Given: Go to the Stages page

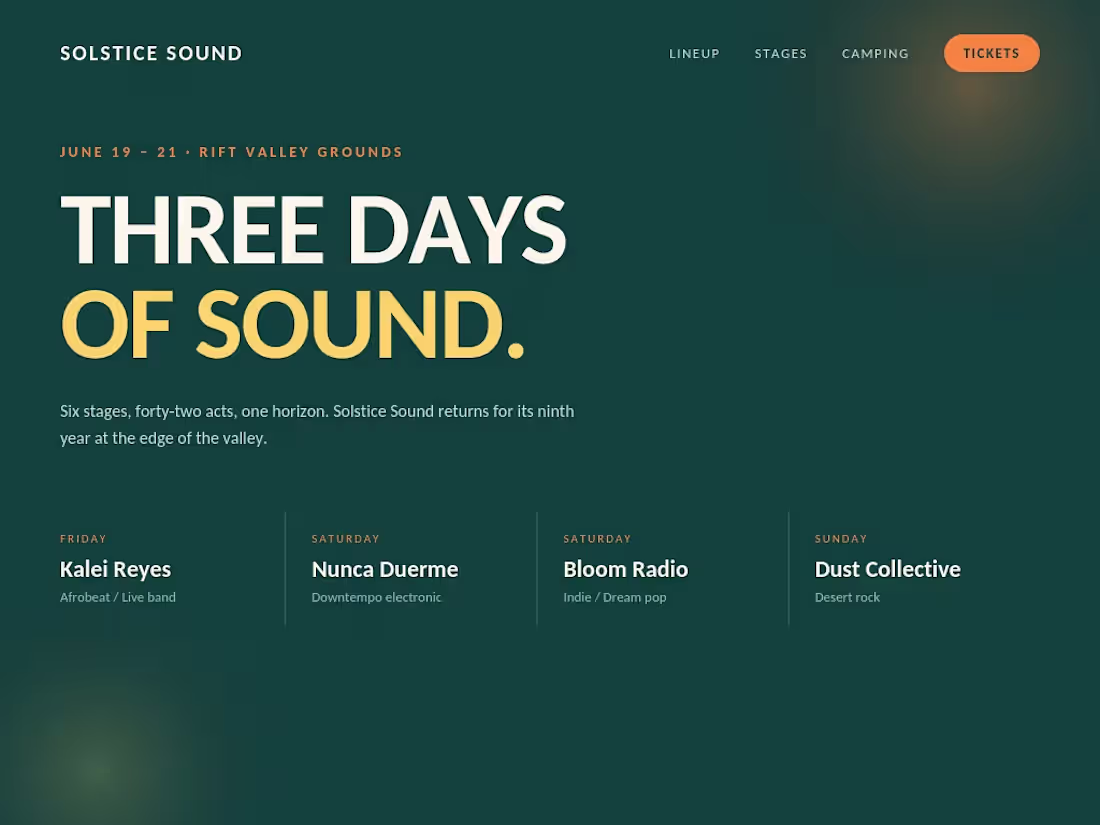Looking at the screenshot, I should click(780, 53).
